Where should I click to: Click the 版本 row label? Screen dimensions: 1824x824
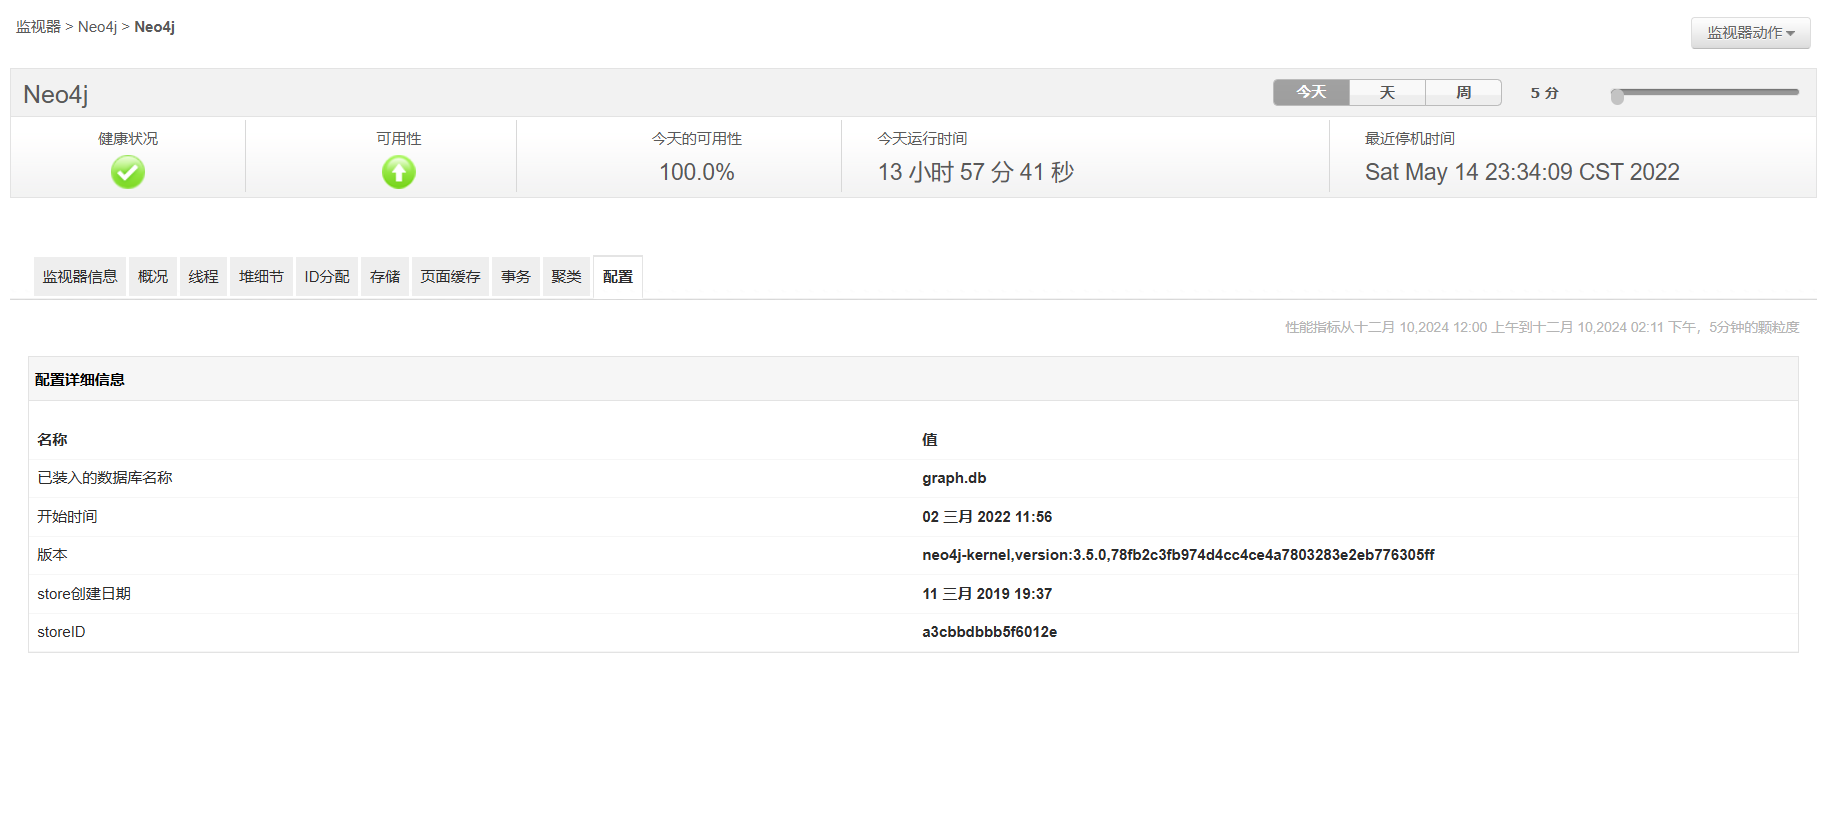52,555
